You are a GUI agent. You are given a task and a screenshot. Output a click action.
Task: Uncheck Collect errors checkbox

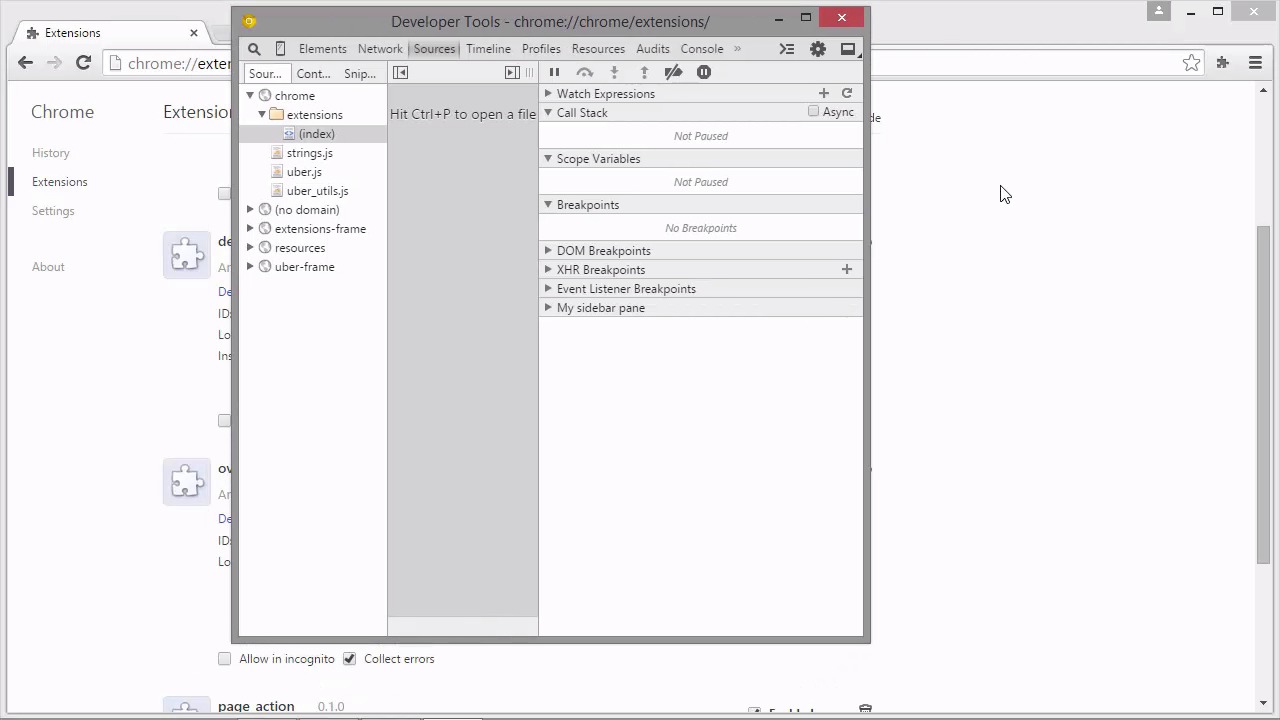[x=349, y=659]
